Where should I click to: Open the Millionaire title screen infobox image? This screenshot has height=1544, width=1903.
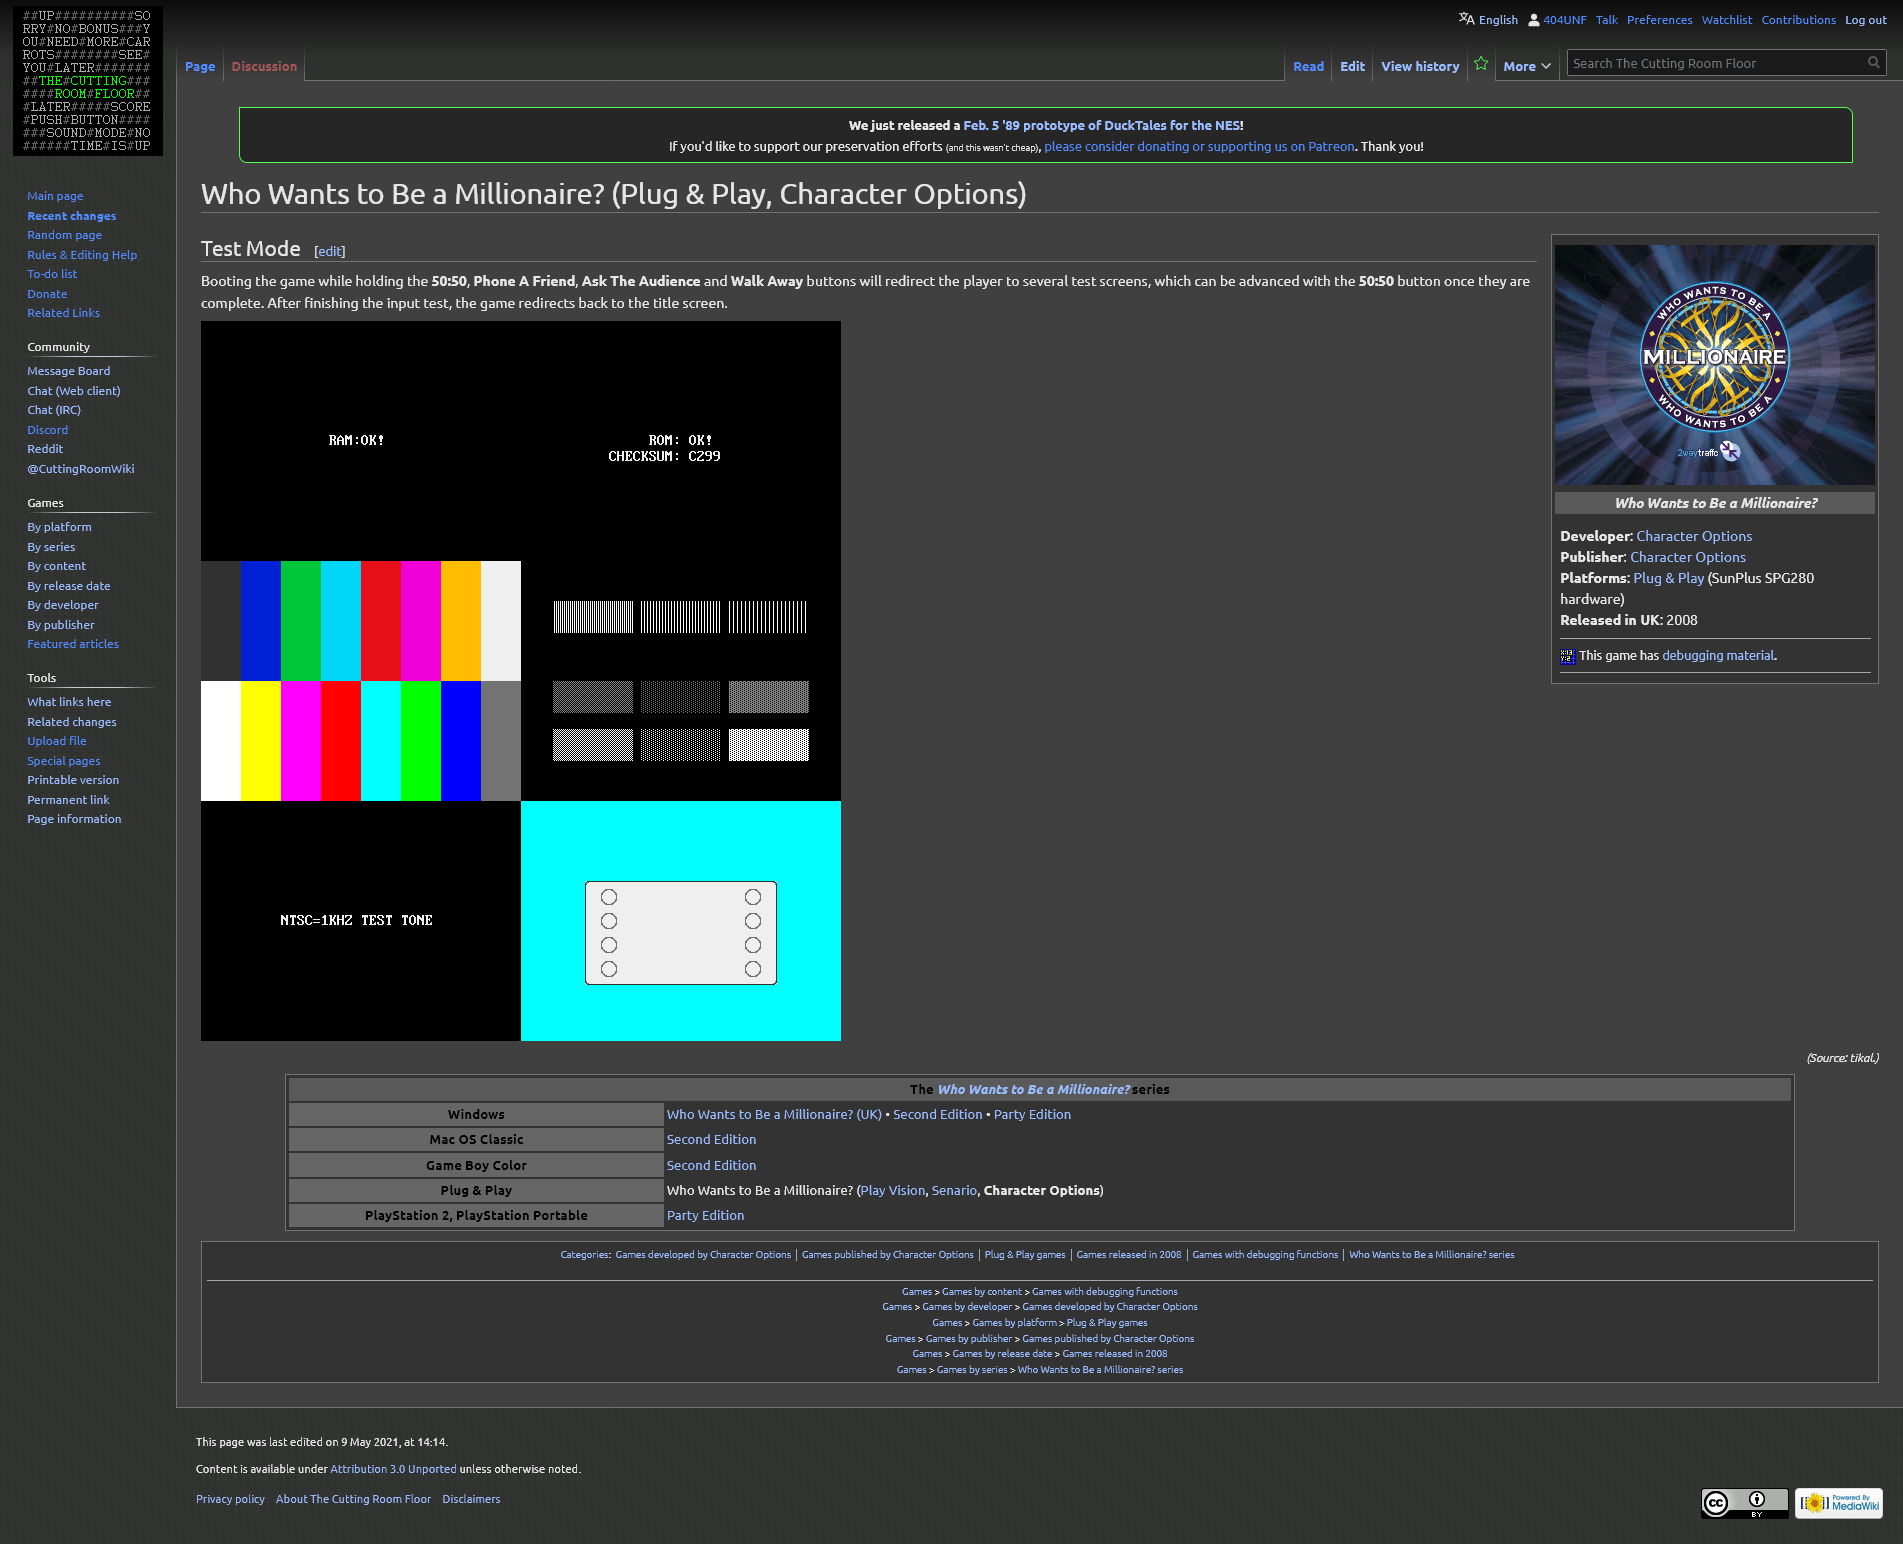(x=1715, y=365)
